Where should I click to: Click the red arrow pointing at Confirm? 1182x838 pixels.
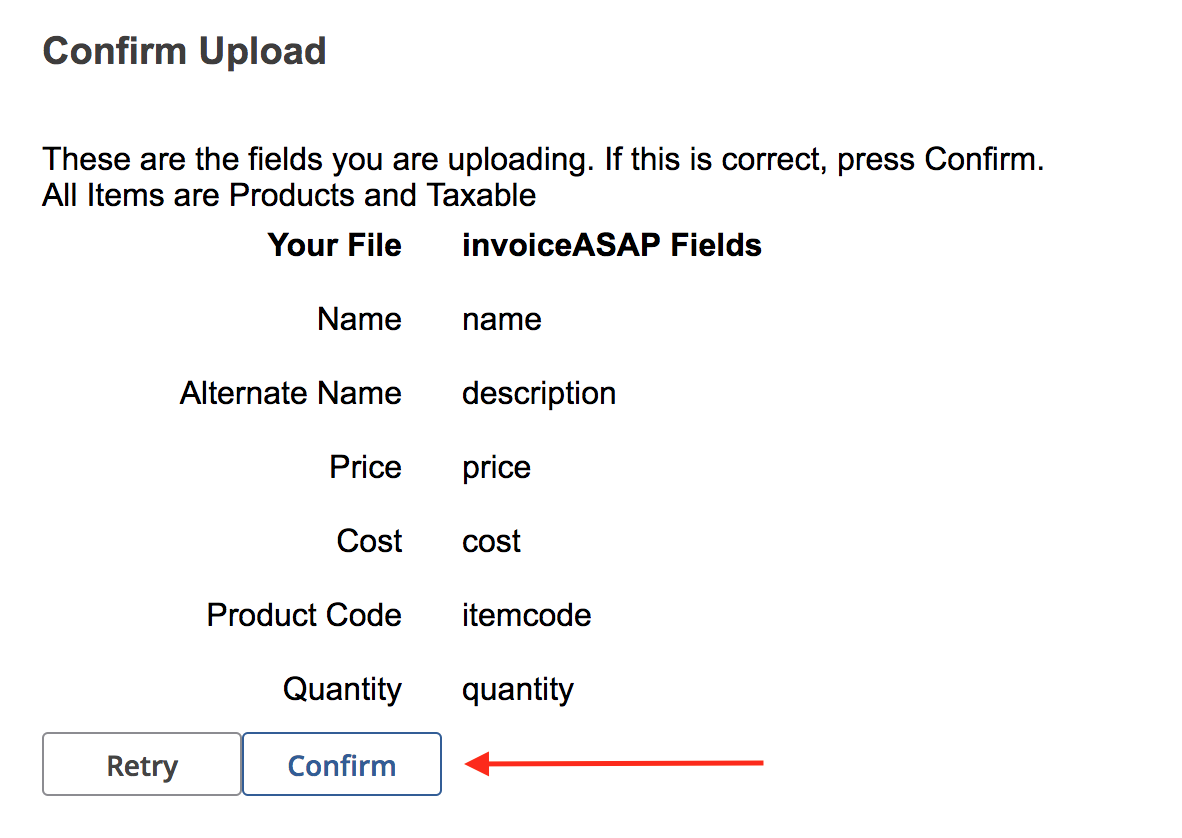(615, 765)
